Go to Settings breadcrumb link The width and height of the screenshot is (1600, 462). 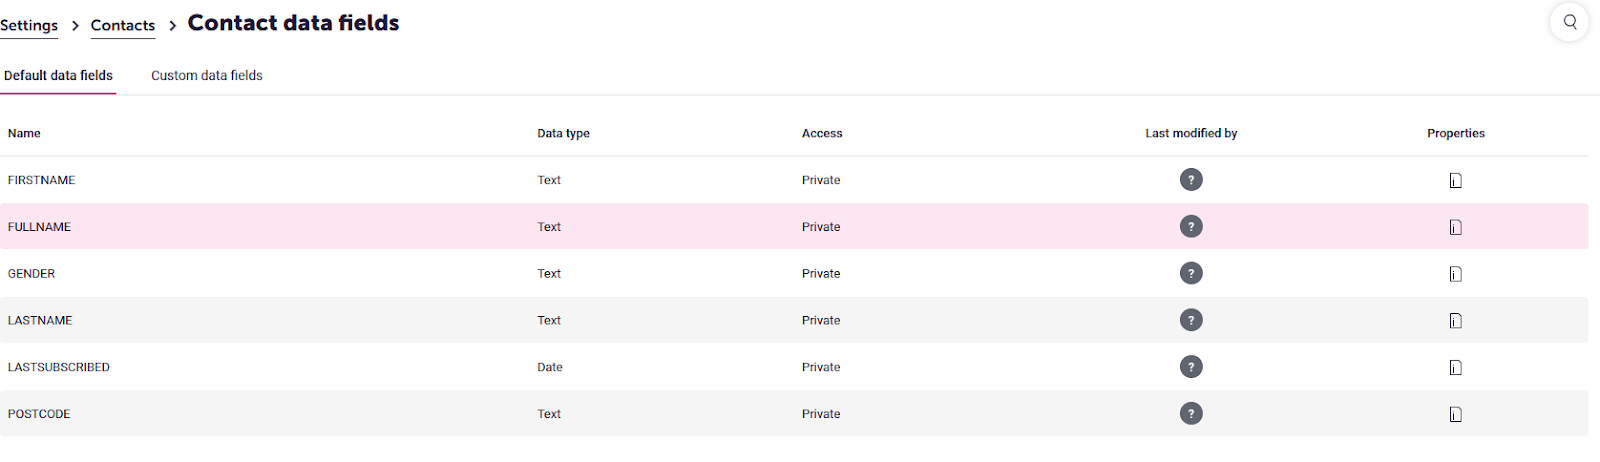pos(29,25)
